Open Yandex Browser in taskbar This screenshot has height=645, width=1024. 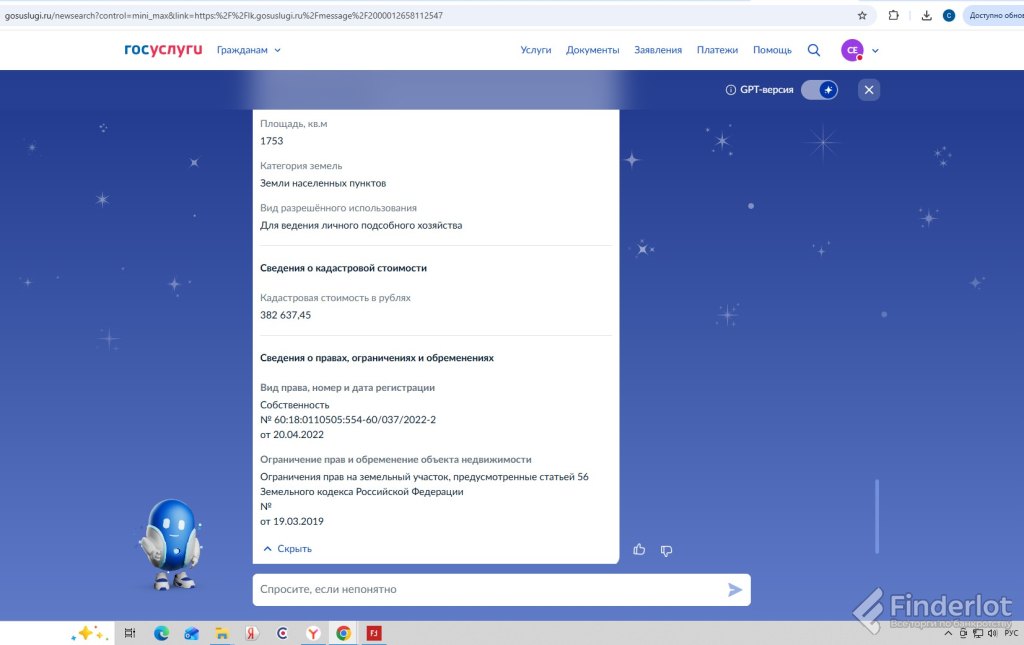313,633
